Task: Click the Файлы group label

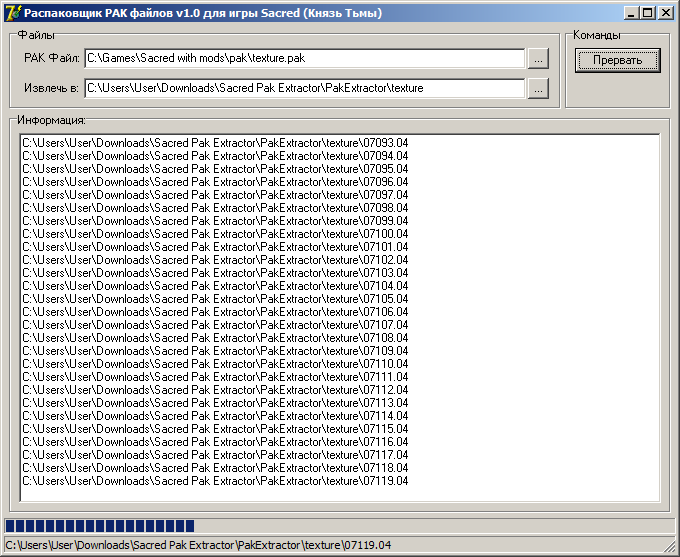Action: click(x=36, y=35)
